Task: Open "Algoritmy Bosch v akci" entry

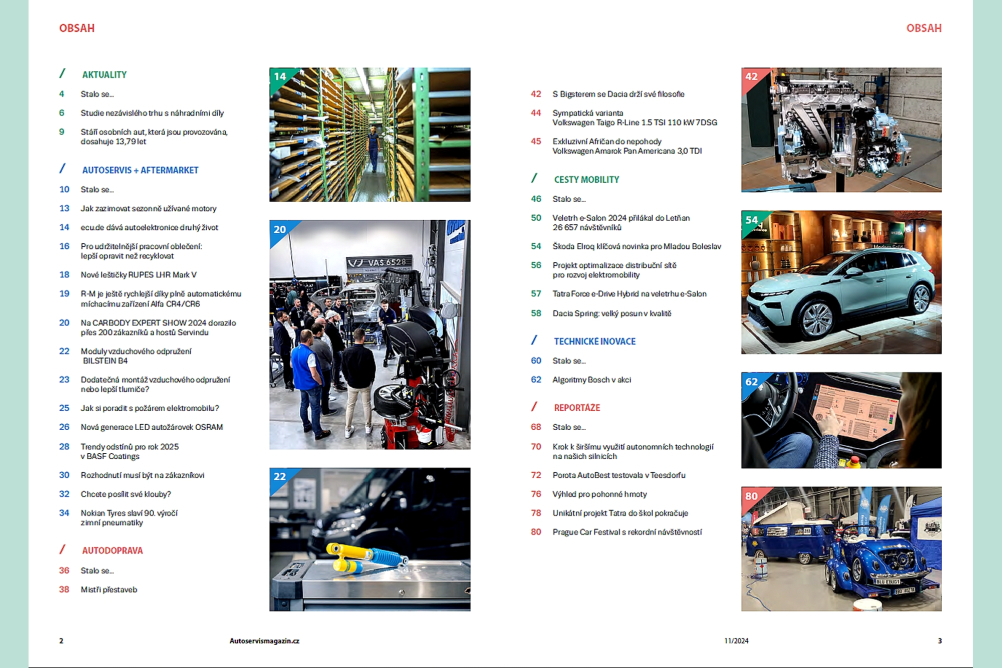Action: (x=592, y=380)
